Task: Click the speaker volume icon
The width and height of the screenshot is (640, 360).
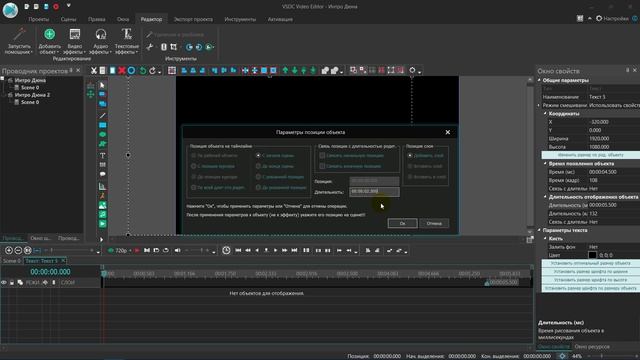Action: [x=178, y=250]
